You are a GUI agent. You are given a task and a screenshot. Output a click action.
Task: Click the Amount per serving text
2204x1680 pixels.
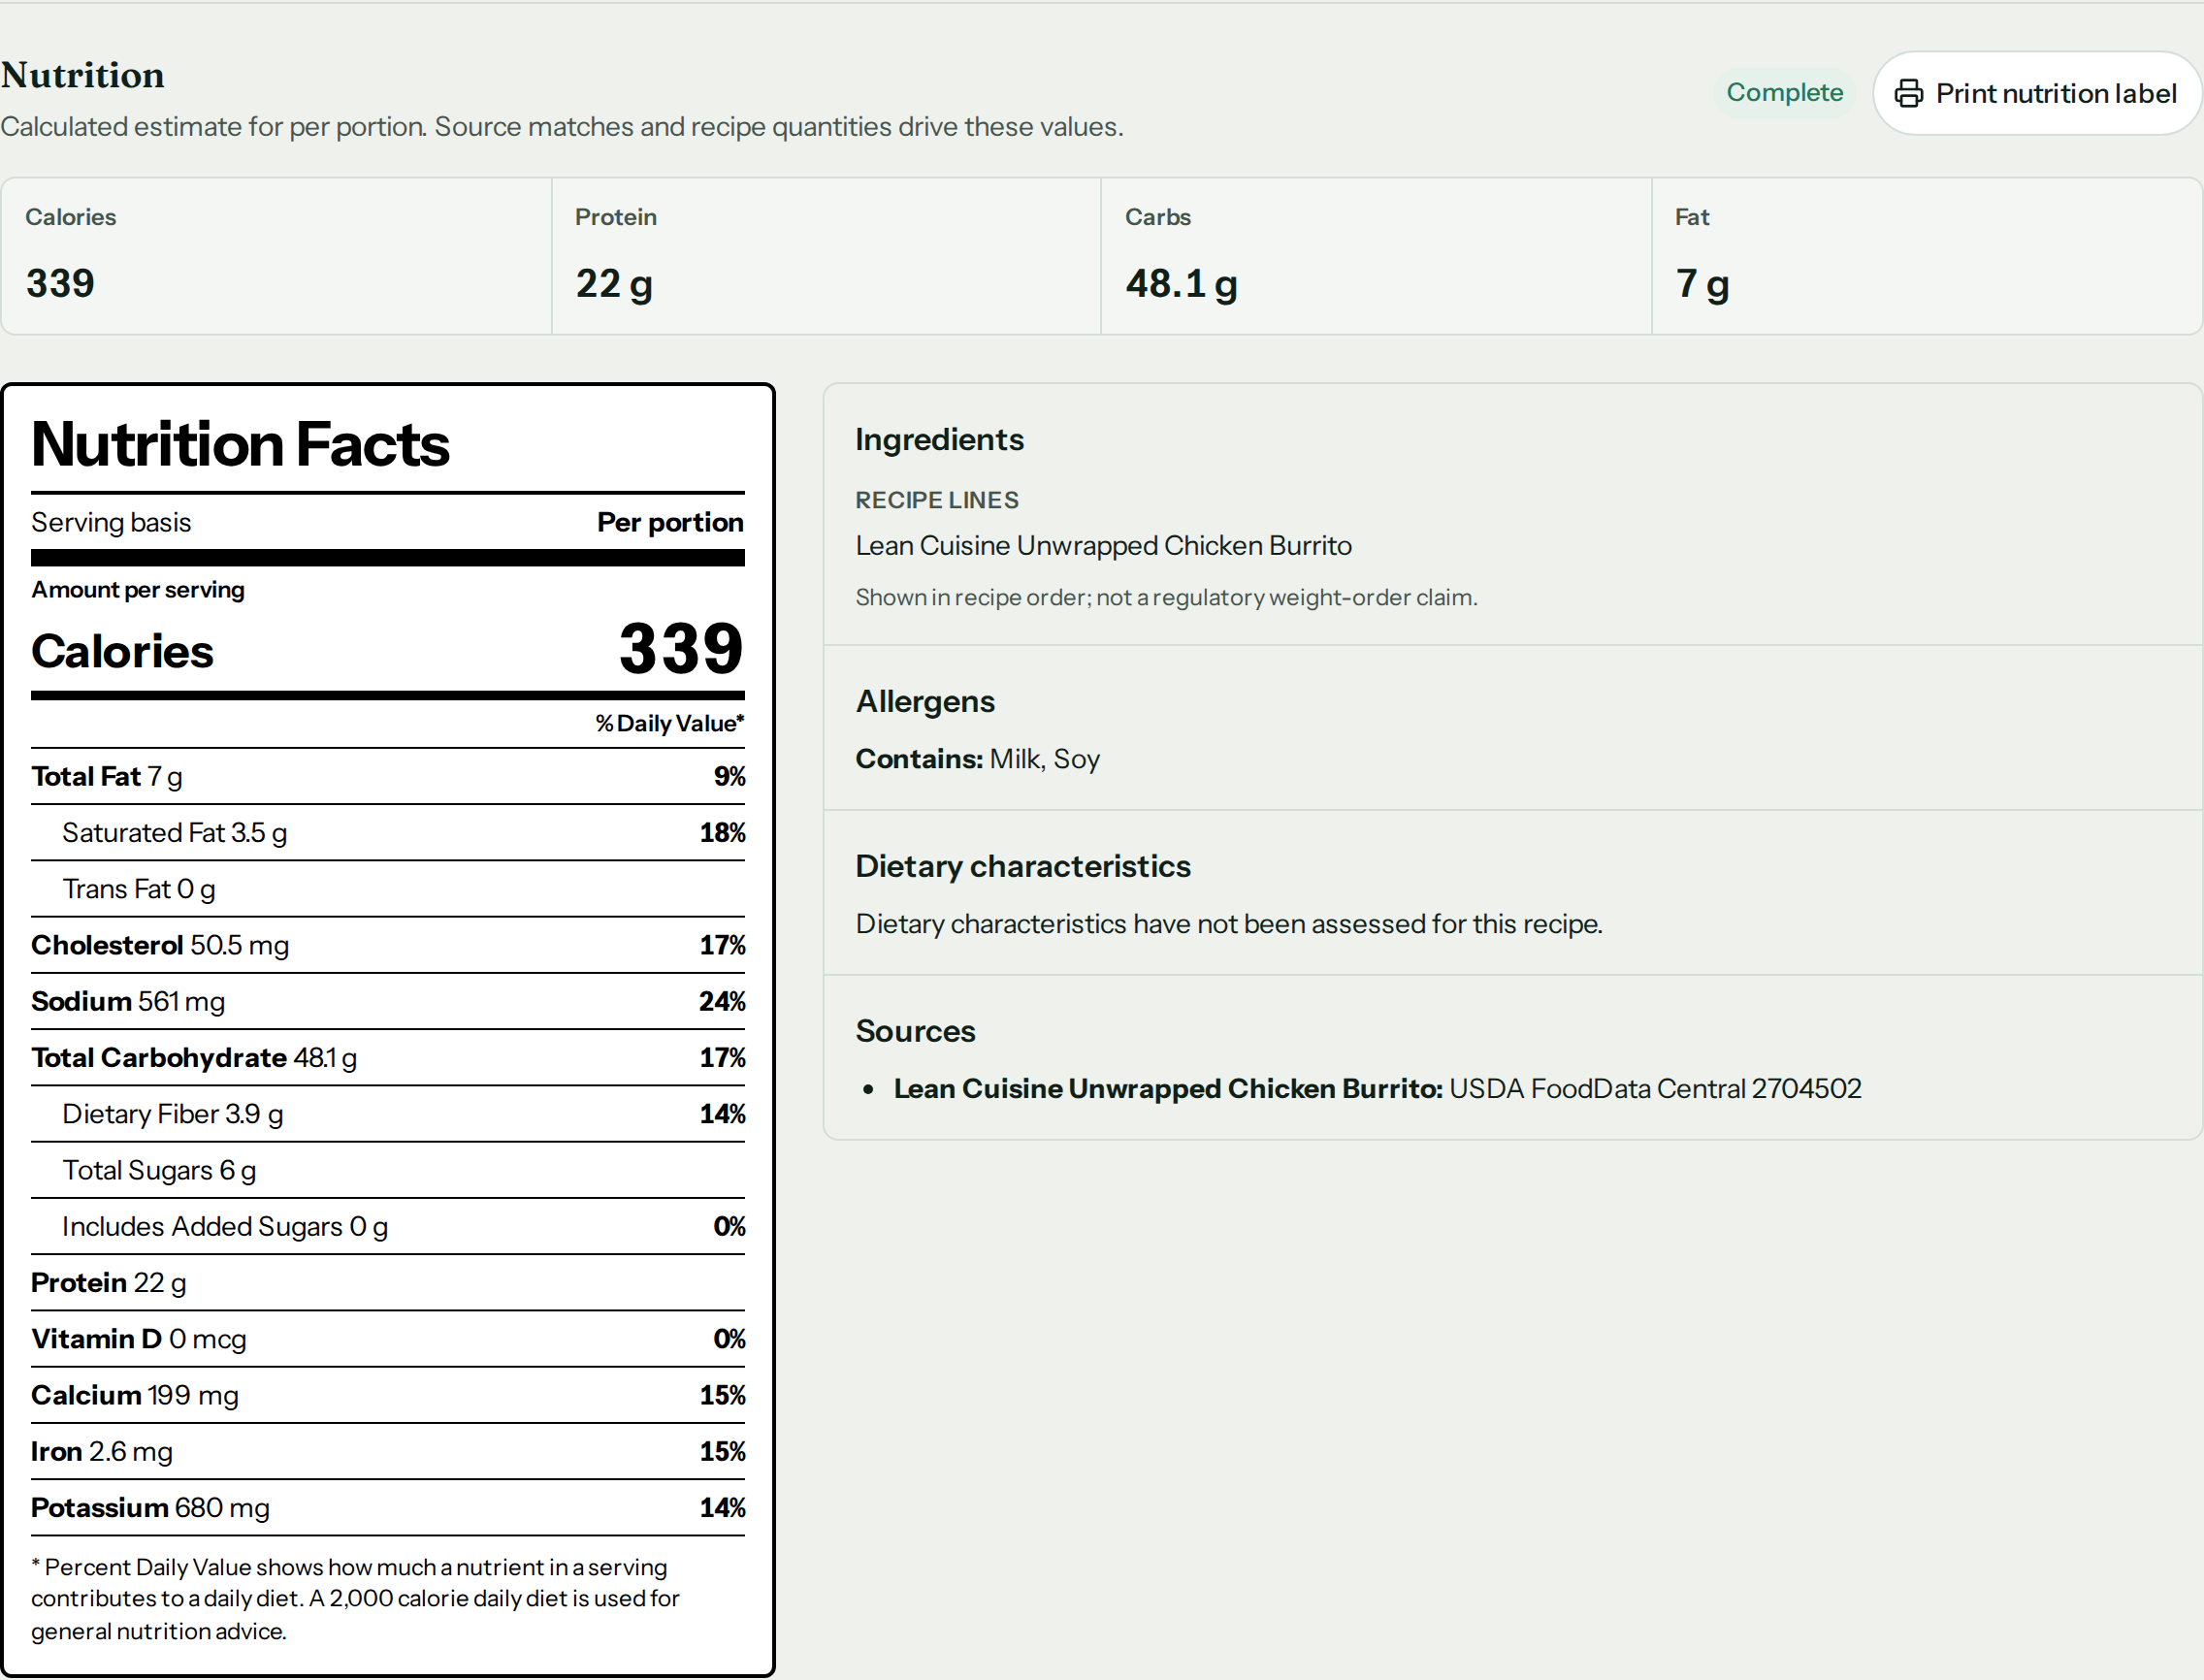138,589
